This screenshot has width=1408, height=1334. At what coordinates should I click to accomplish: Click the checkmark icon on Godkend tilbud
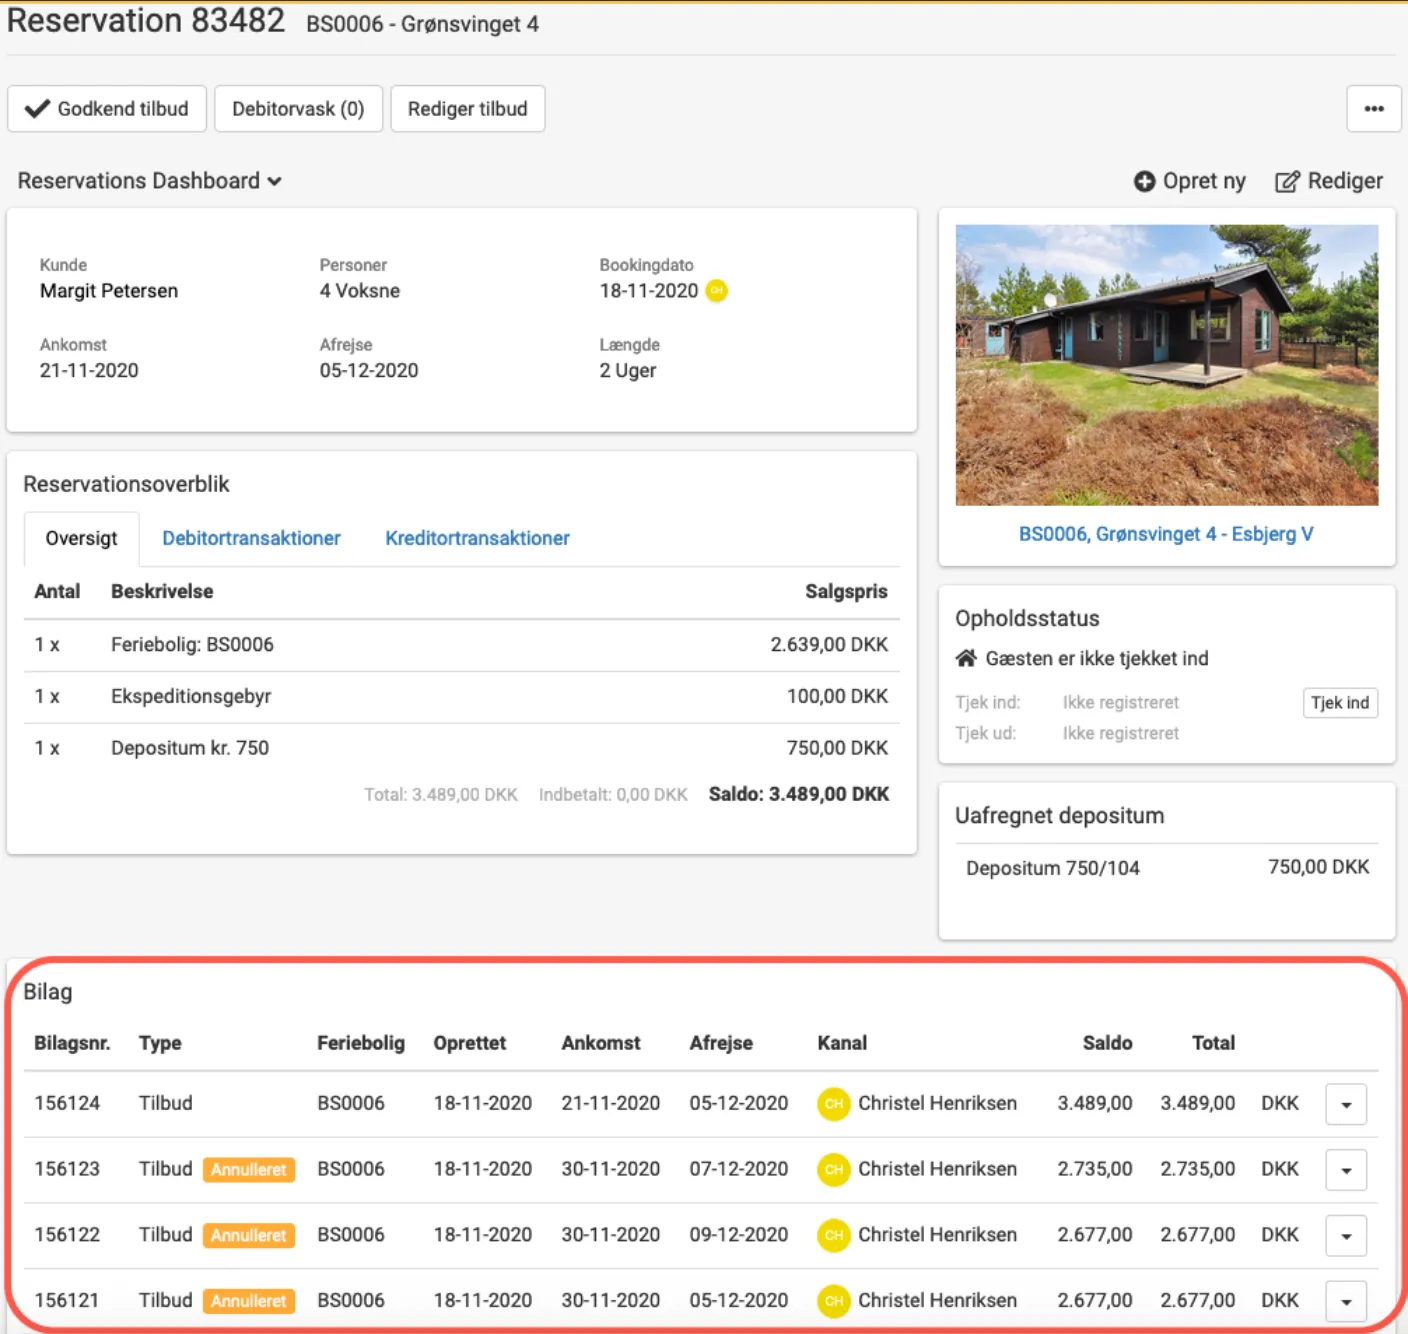(37, 109)
